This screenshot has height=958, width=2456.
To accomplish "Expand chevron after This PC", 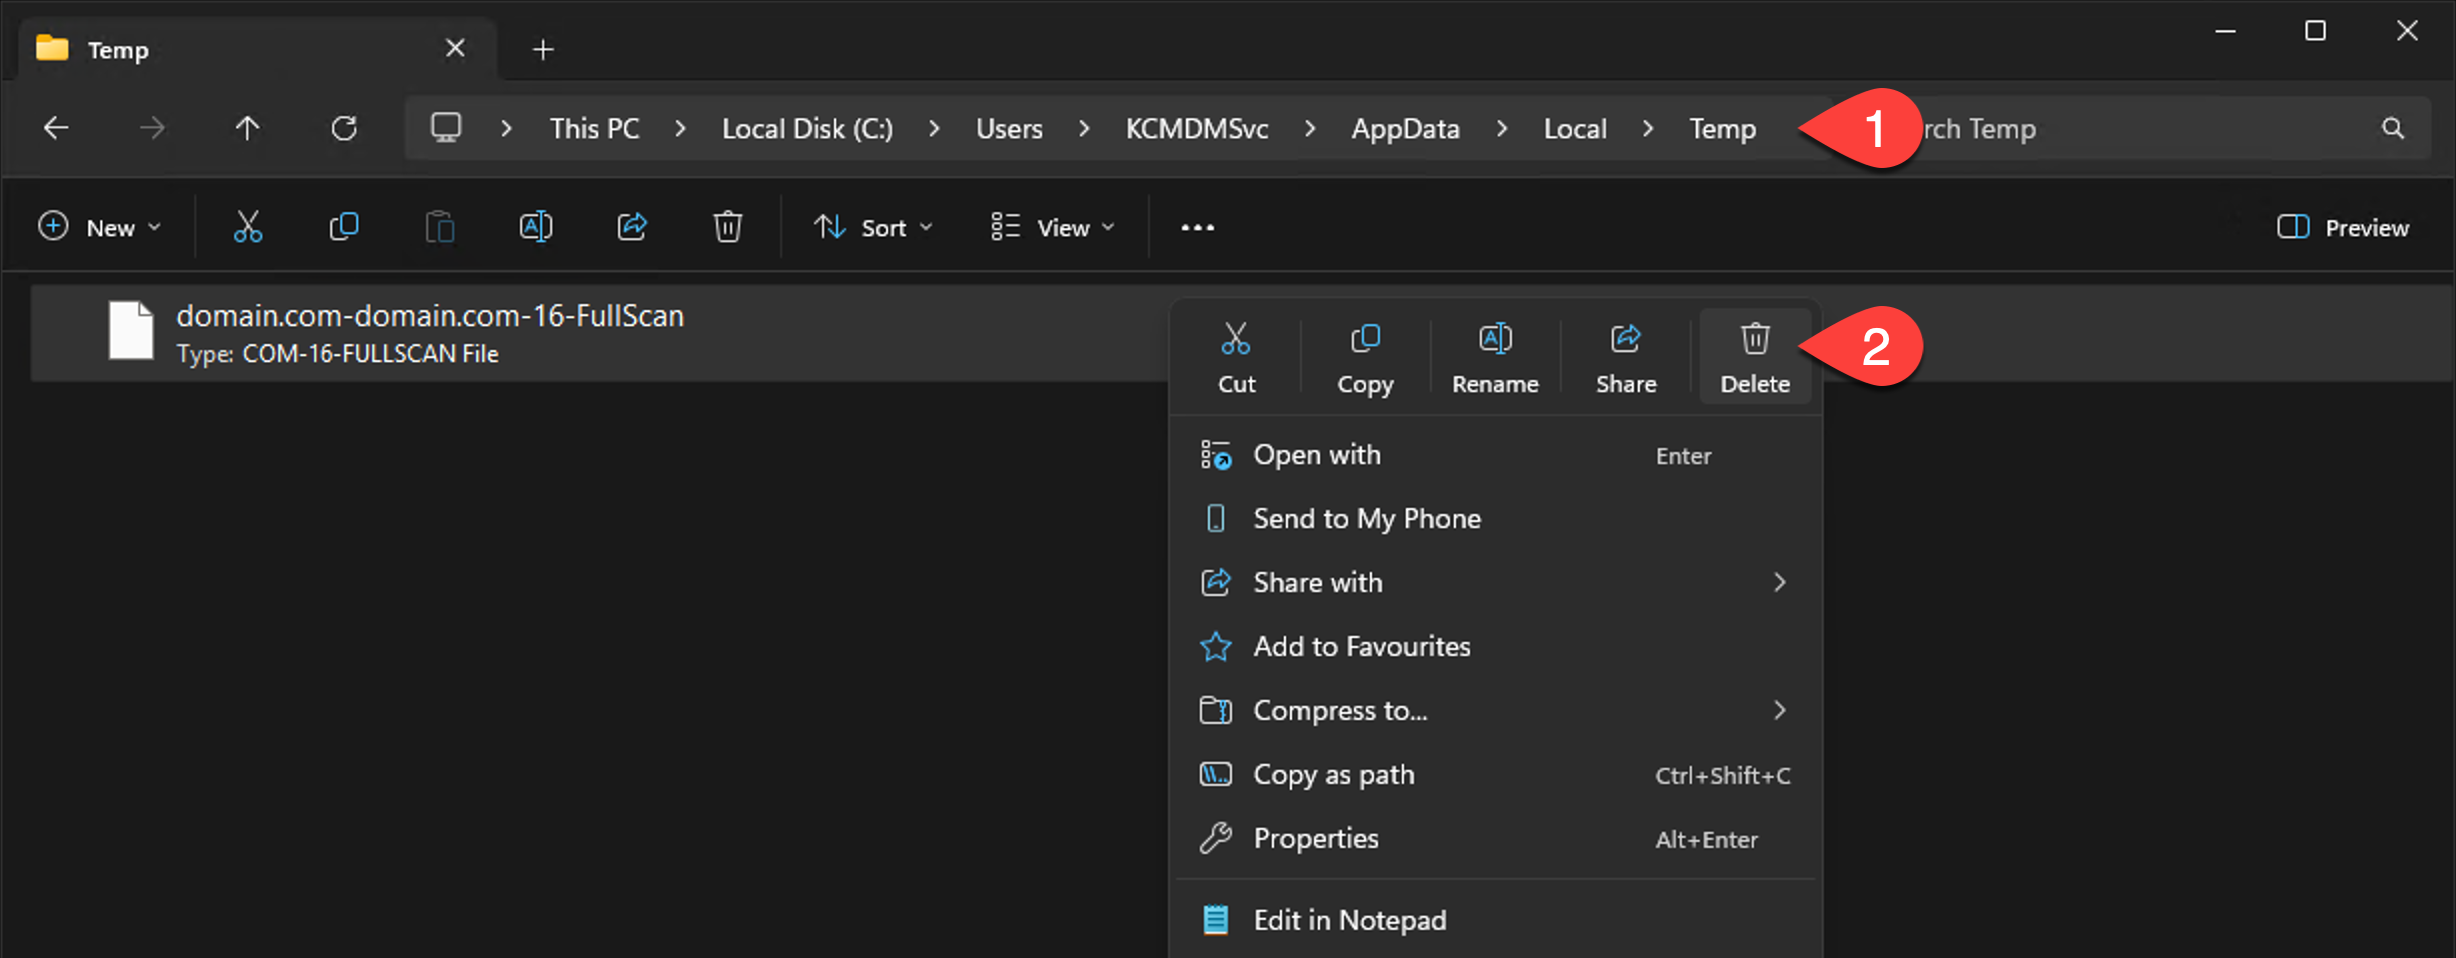I will pos(680,128).
